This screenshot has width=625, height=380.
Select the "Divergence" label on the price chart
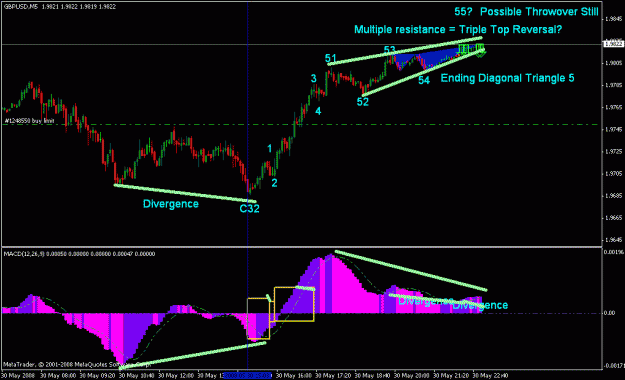click(171, 204)
